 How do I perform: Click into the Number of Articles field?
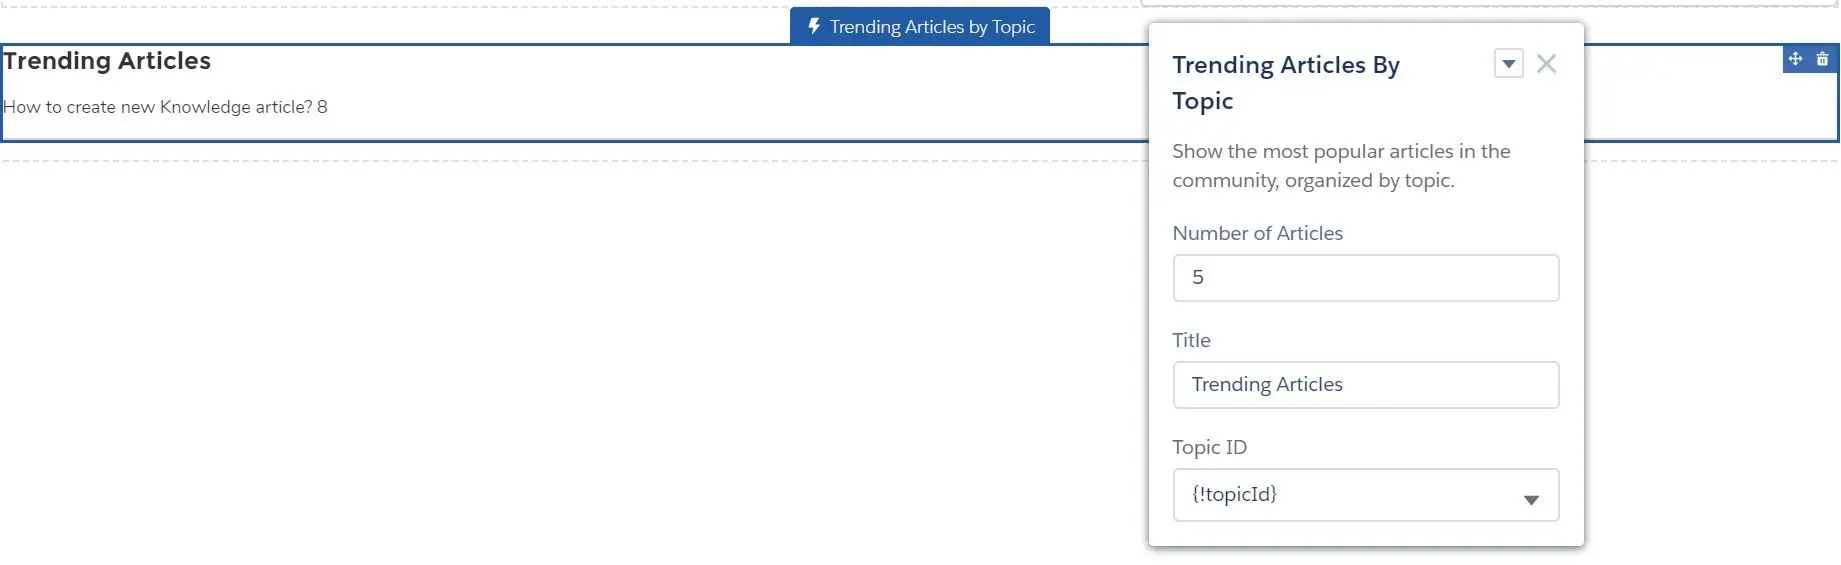(x=1366, y=278)
